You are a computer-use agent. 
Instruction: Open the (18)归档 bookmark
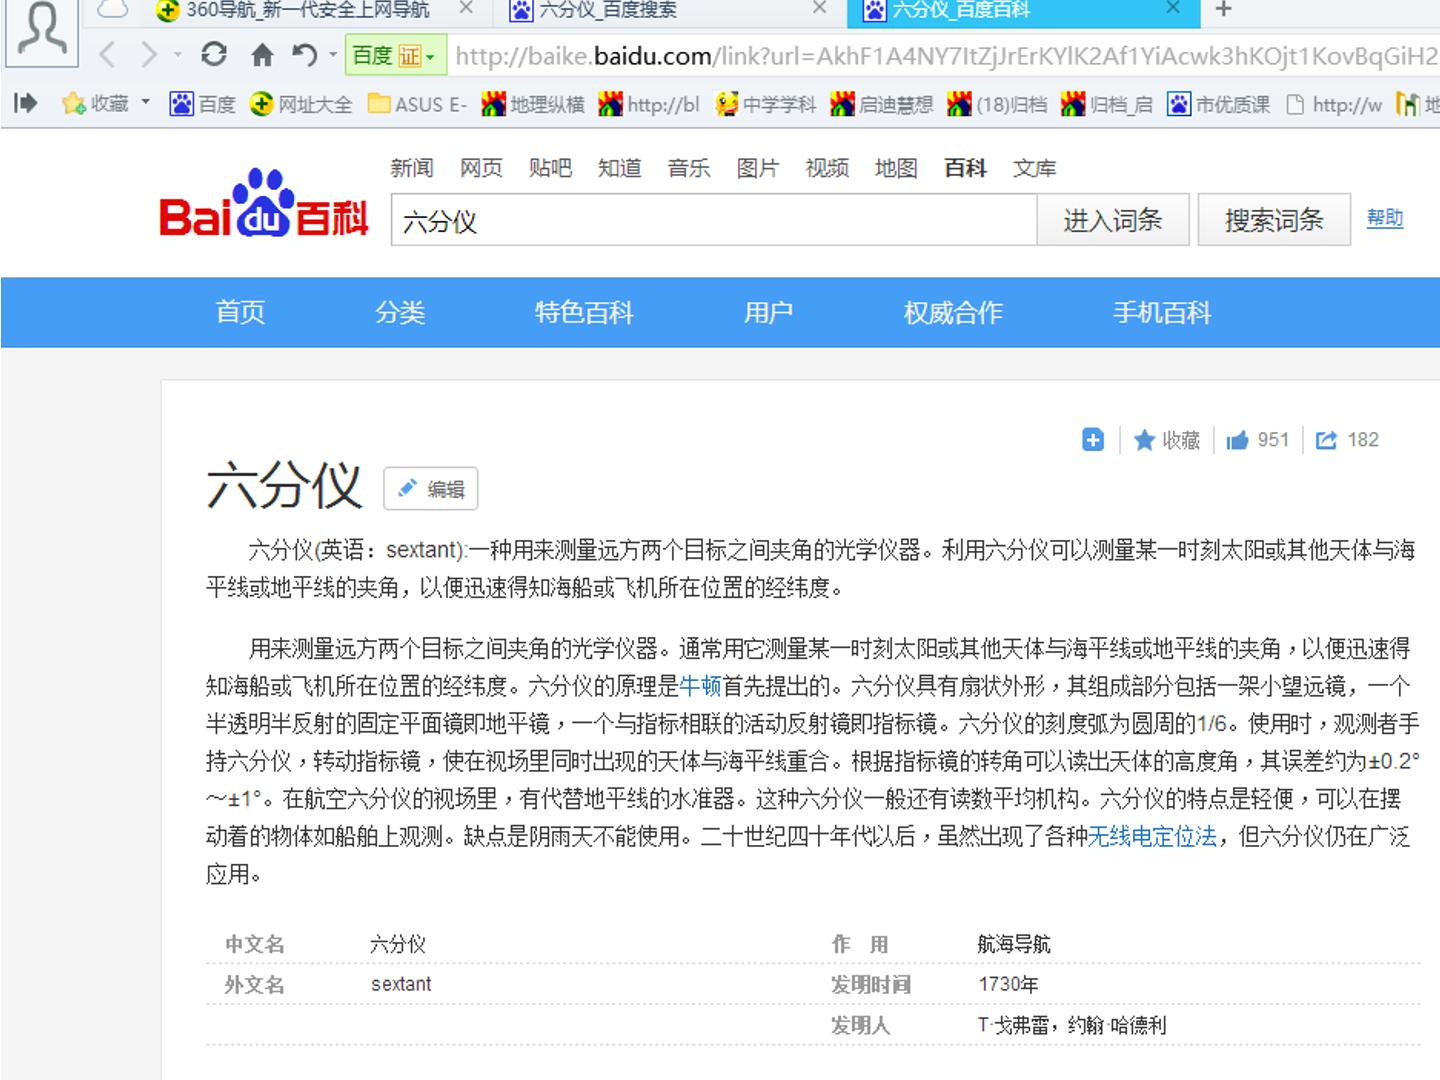pyautogui.click(x=998, y=104)
